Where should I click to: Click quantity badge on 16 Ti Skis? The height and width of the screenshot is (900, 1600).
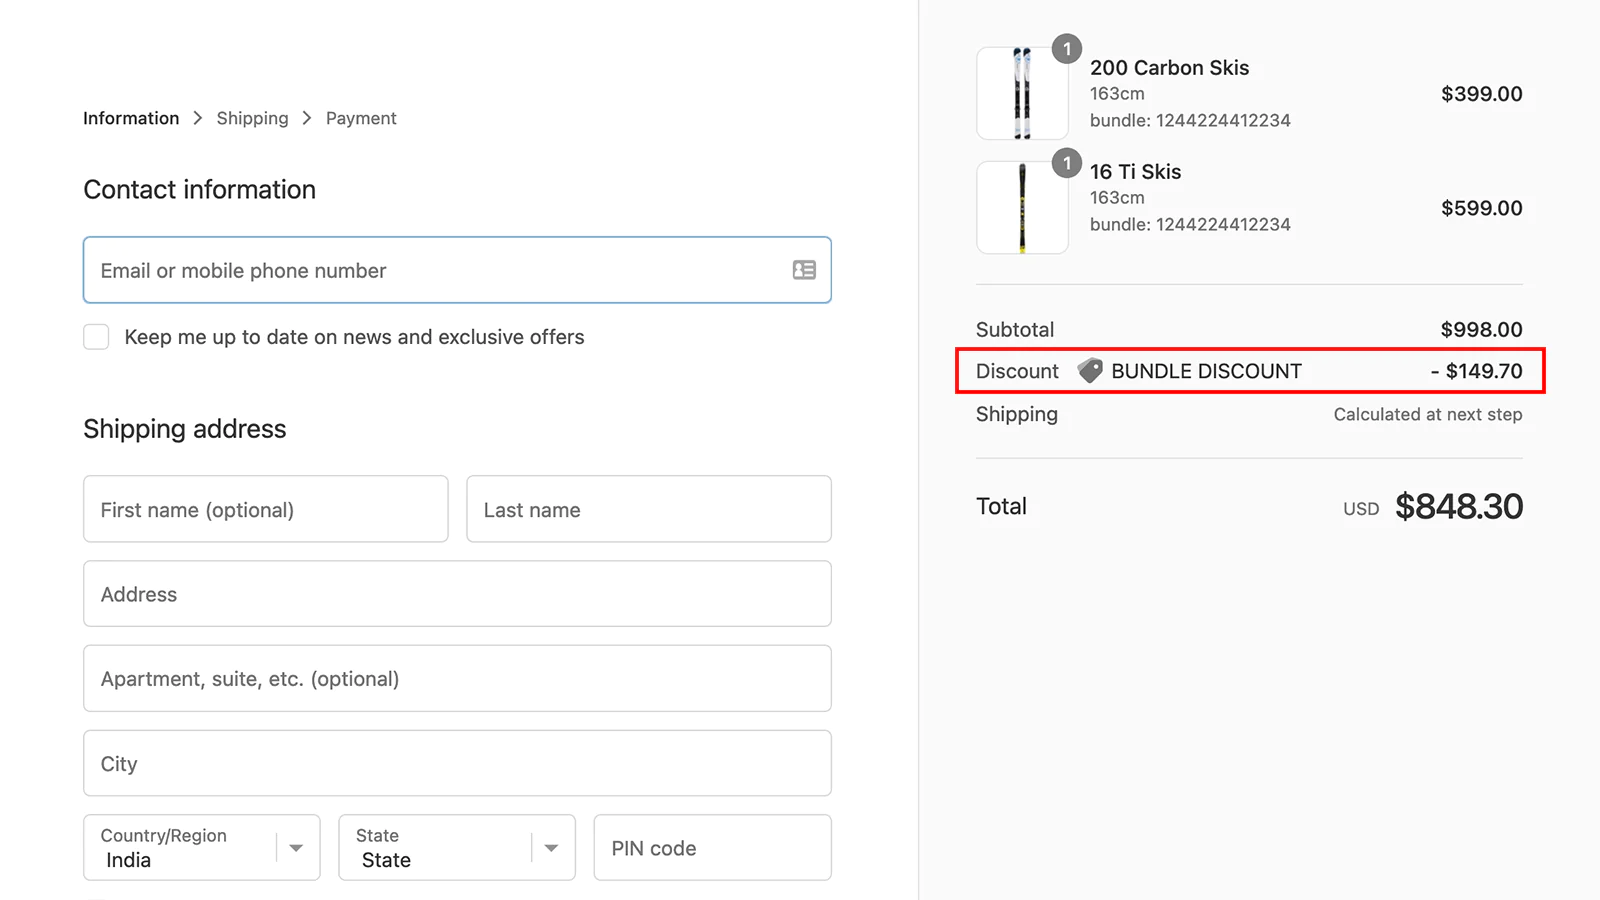tap(1067, 163)
